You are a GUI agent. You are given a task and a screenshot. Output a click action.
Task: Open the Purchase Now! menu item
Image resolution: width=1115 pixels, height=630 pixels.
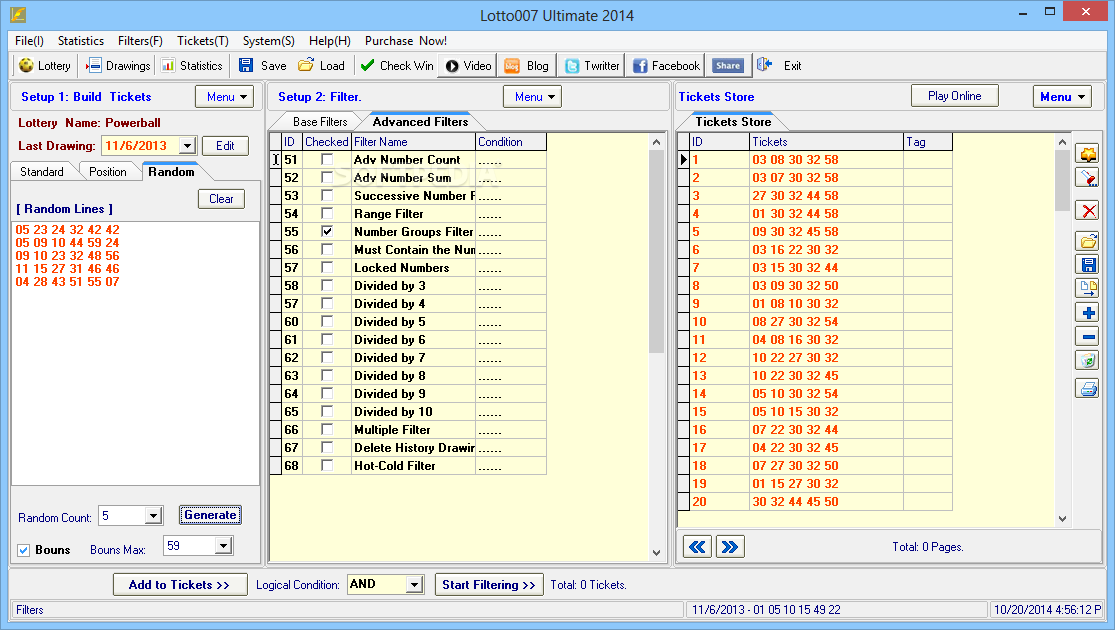coord(405,41)
